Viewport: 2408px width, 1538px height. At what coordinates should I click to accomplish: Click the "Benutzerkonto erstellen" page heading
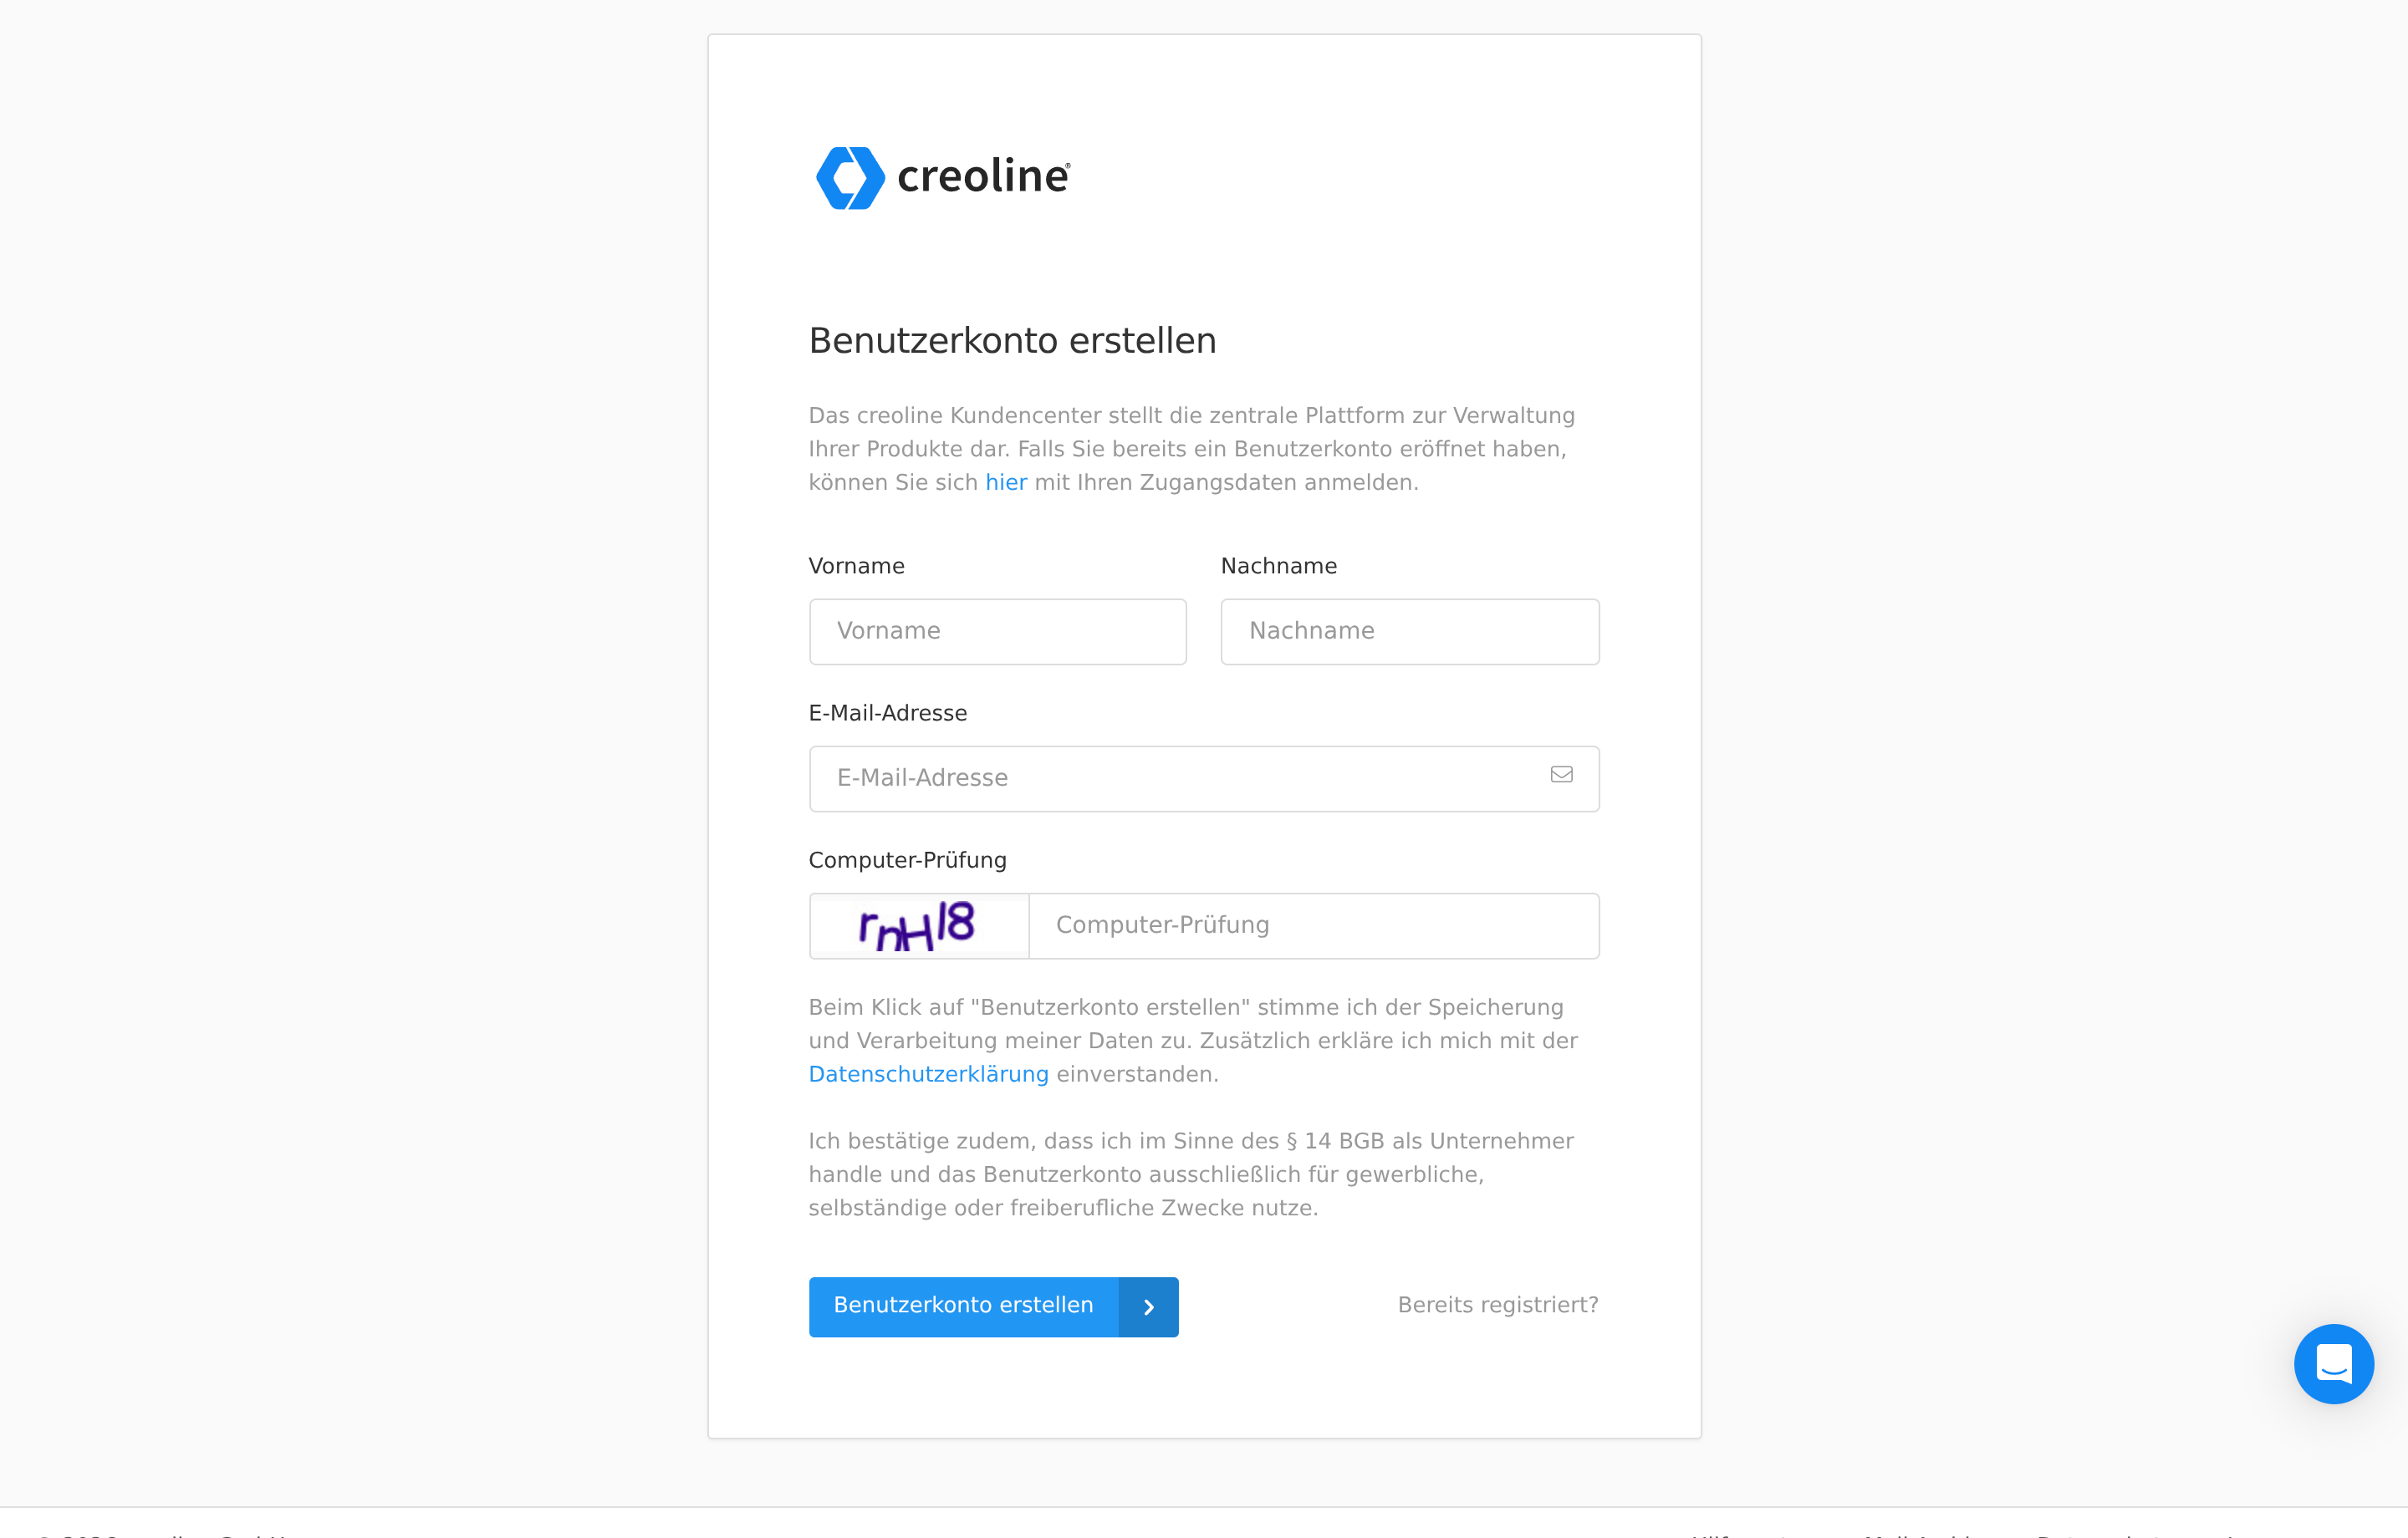click(1012, 341)
